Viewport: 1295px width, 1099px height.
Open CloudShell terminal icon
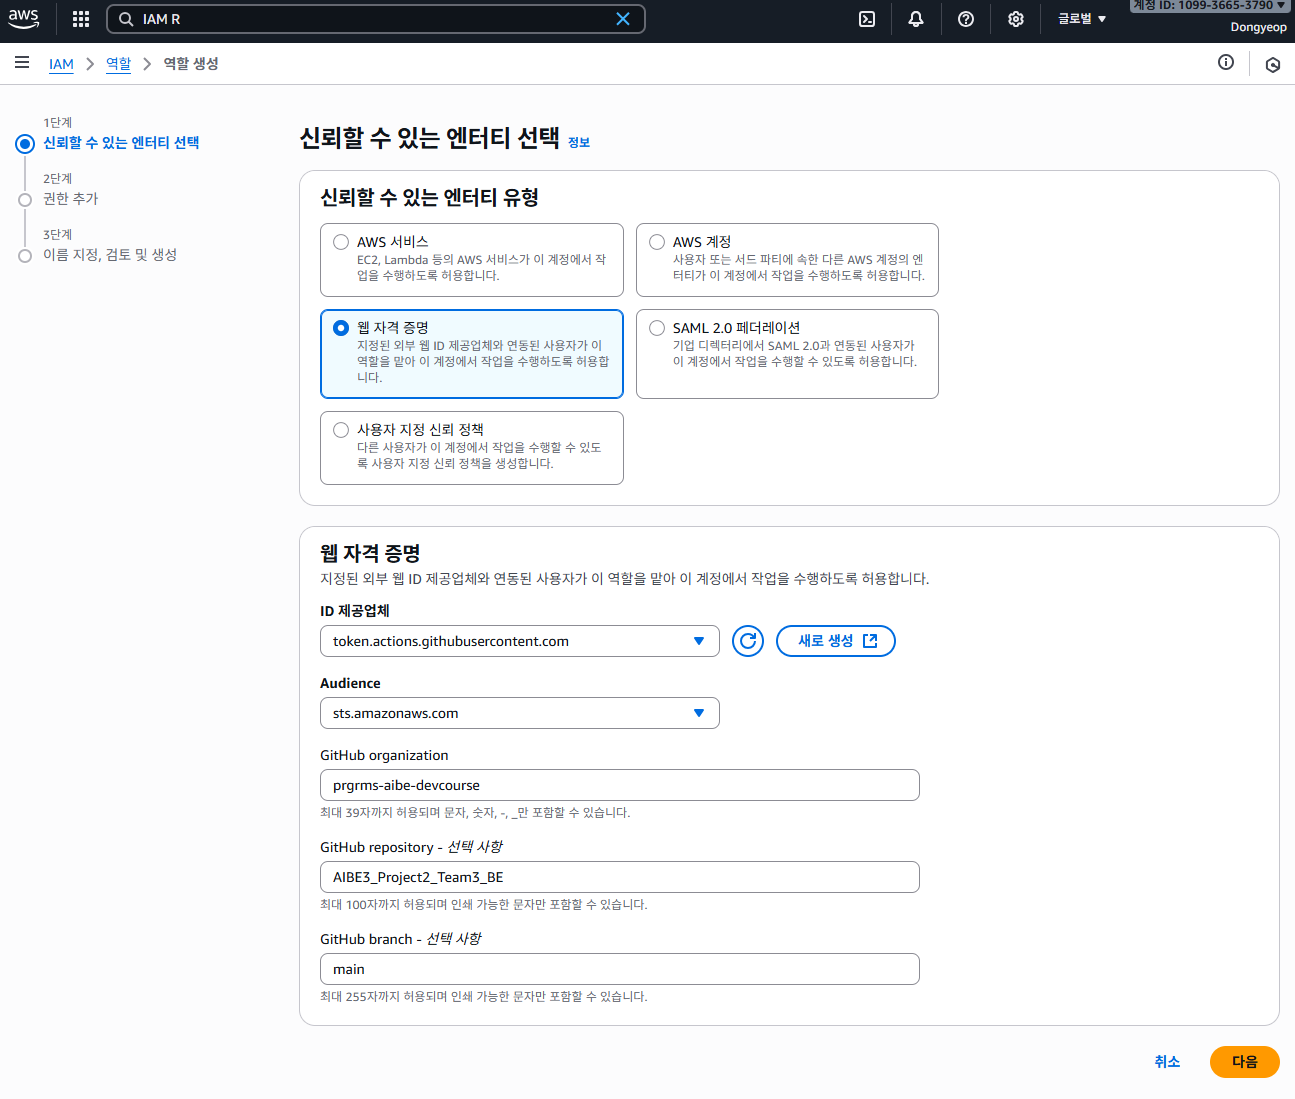(x=867, y=19)
